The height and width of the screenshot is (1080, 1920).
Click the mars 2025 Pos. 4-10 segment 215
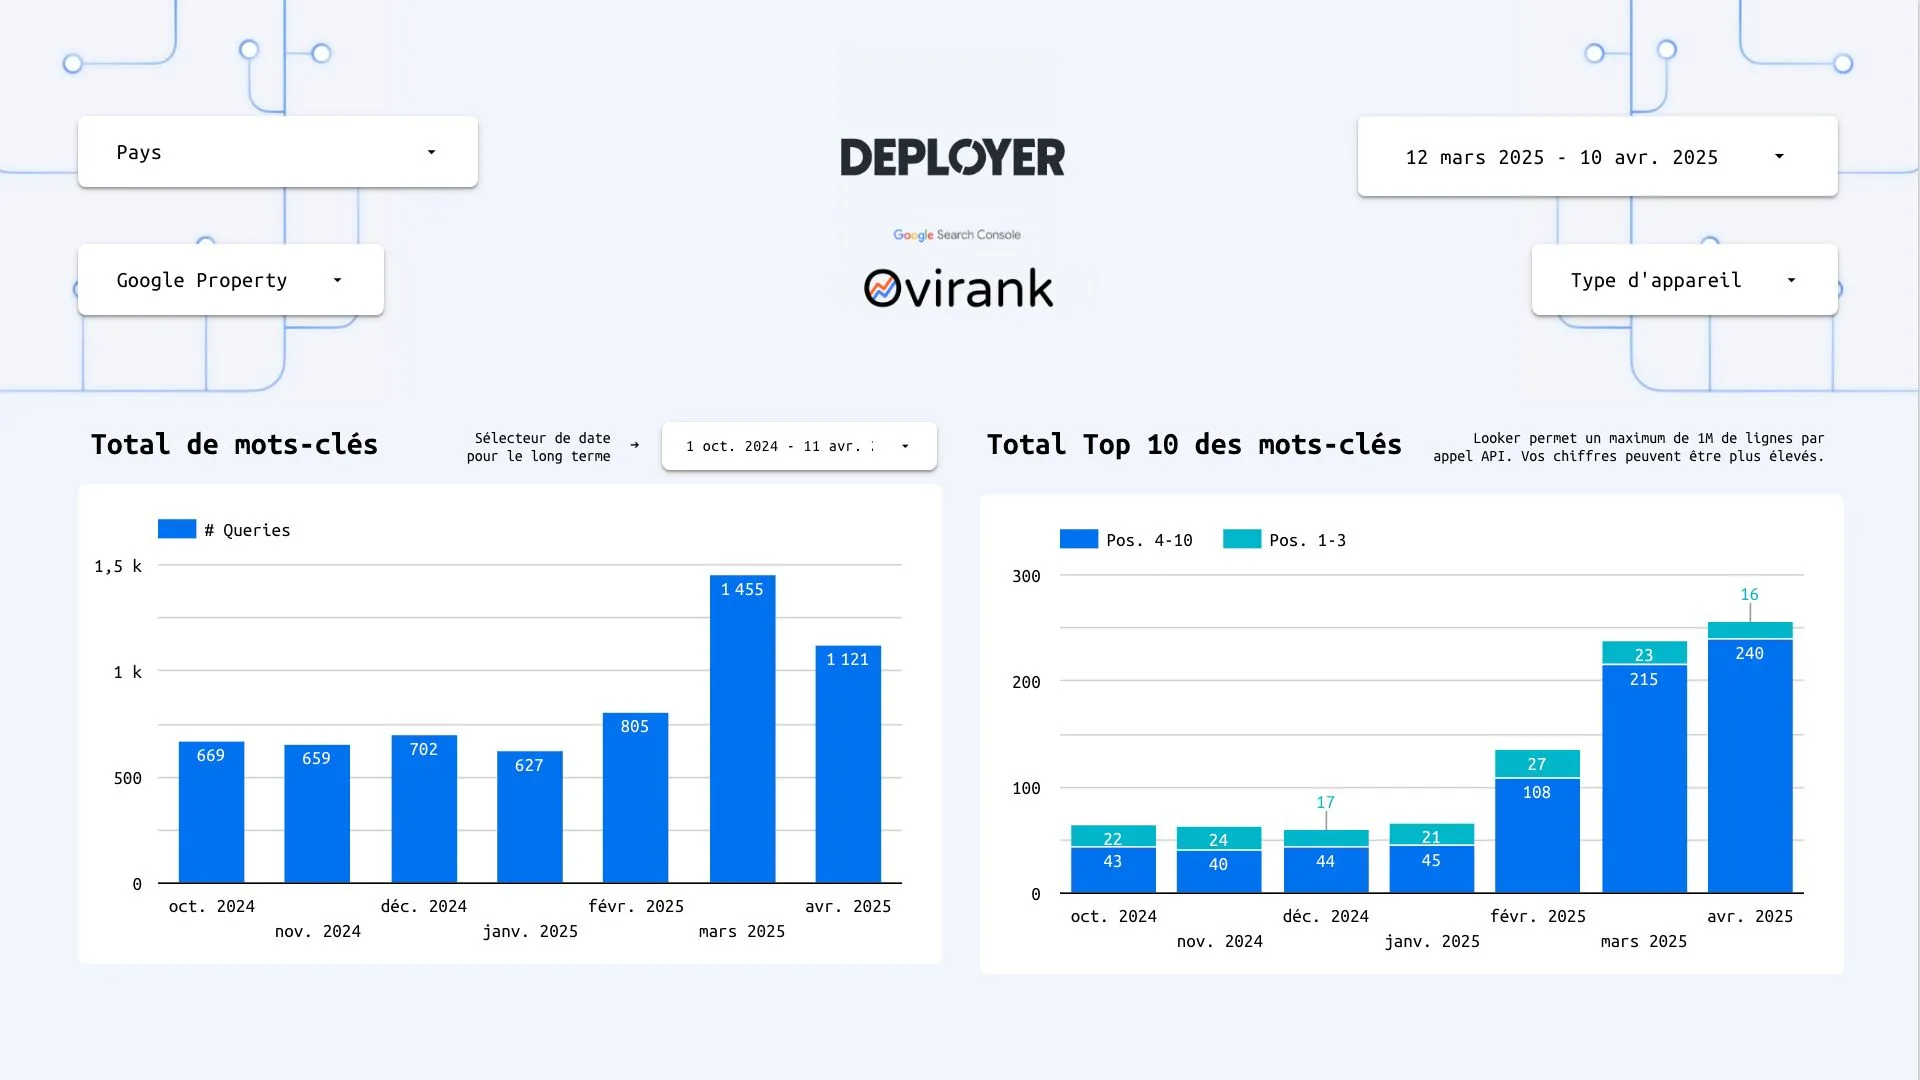(1644, 779)
